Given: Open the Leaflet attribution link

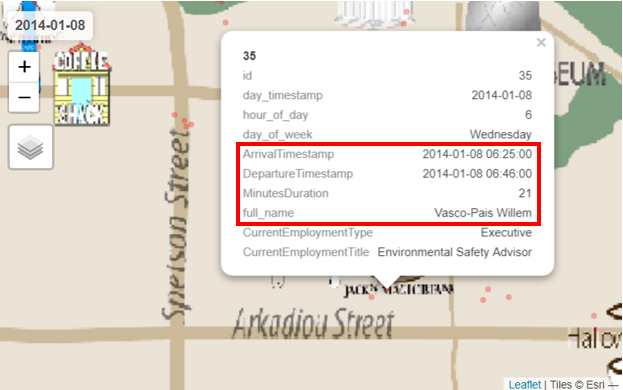Looking at the screenshot, I should (524, 384).
